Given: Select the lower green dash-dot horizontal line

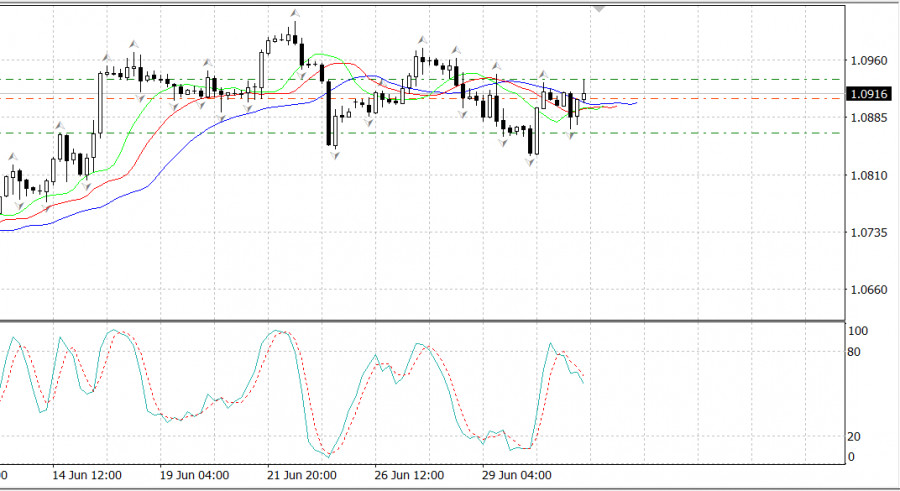Looking at the screenshot, I should [700, 133].
